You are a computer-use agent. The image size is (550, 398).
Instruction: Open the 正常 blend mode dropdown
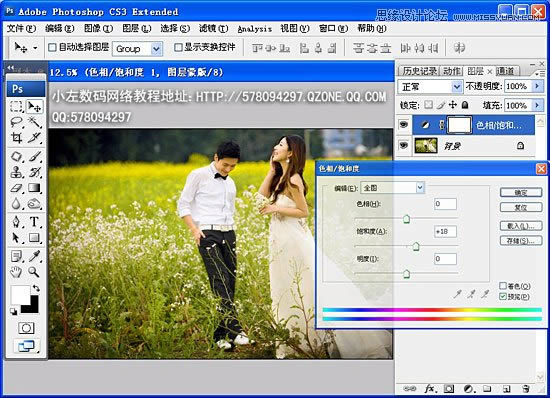(430, 86)
